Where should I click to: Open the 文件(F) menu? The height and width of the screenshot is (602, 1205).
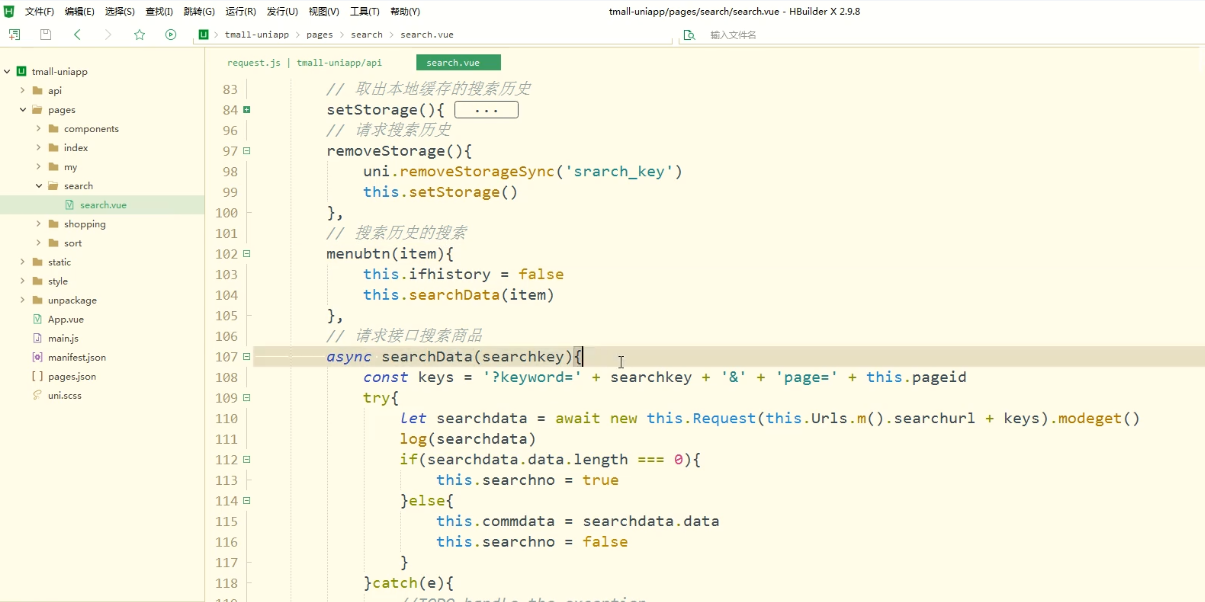(39, 11)
